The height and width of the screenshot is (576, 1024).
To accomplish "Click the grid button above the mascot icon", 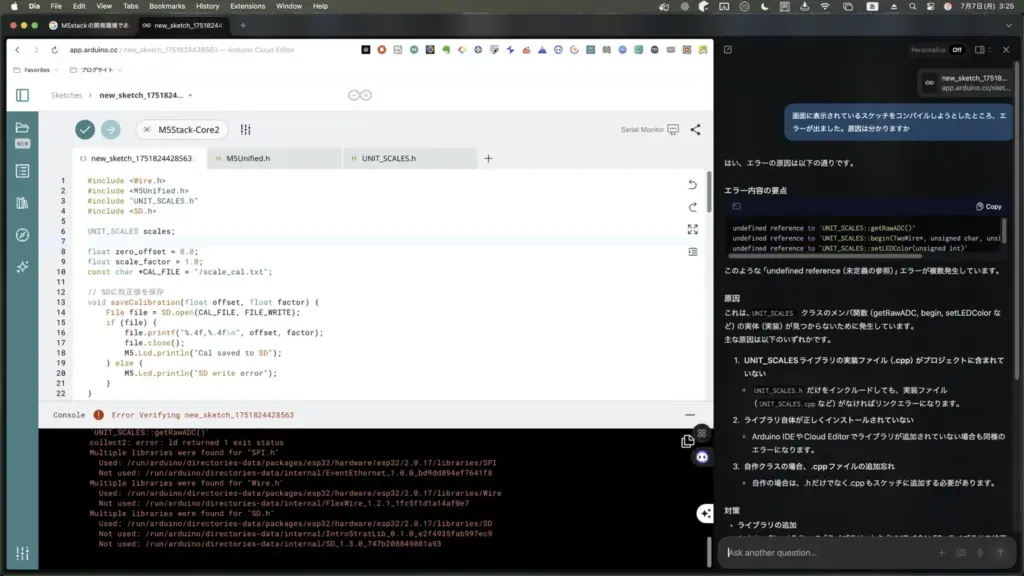I will [x=702, y=434].
